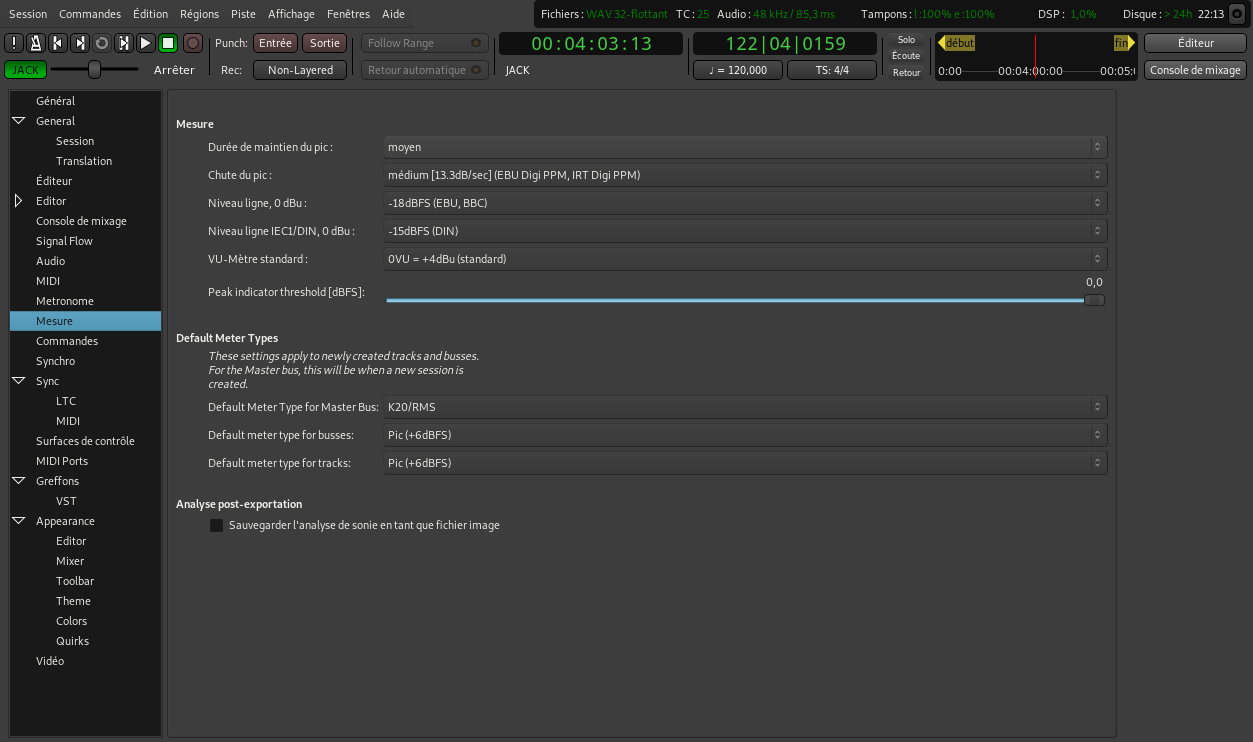The image size is (1253, 742).
Task: Toggle Punch Sortie button
Action: [x=325, y=43]
